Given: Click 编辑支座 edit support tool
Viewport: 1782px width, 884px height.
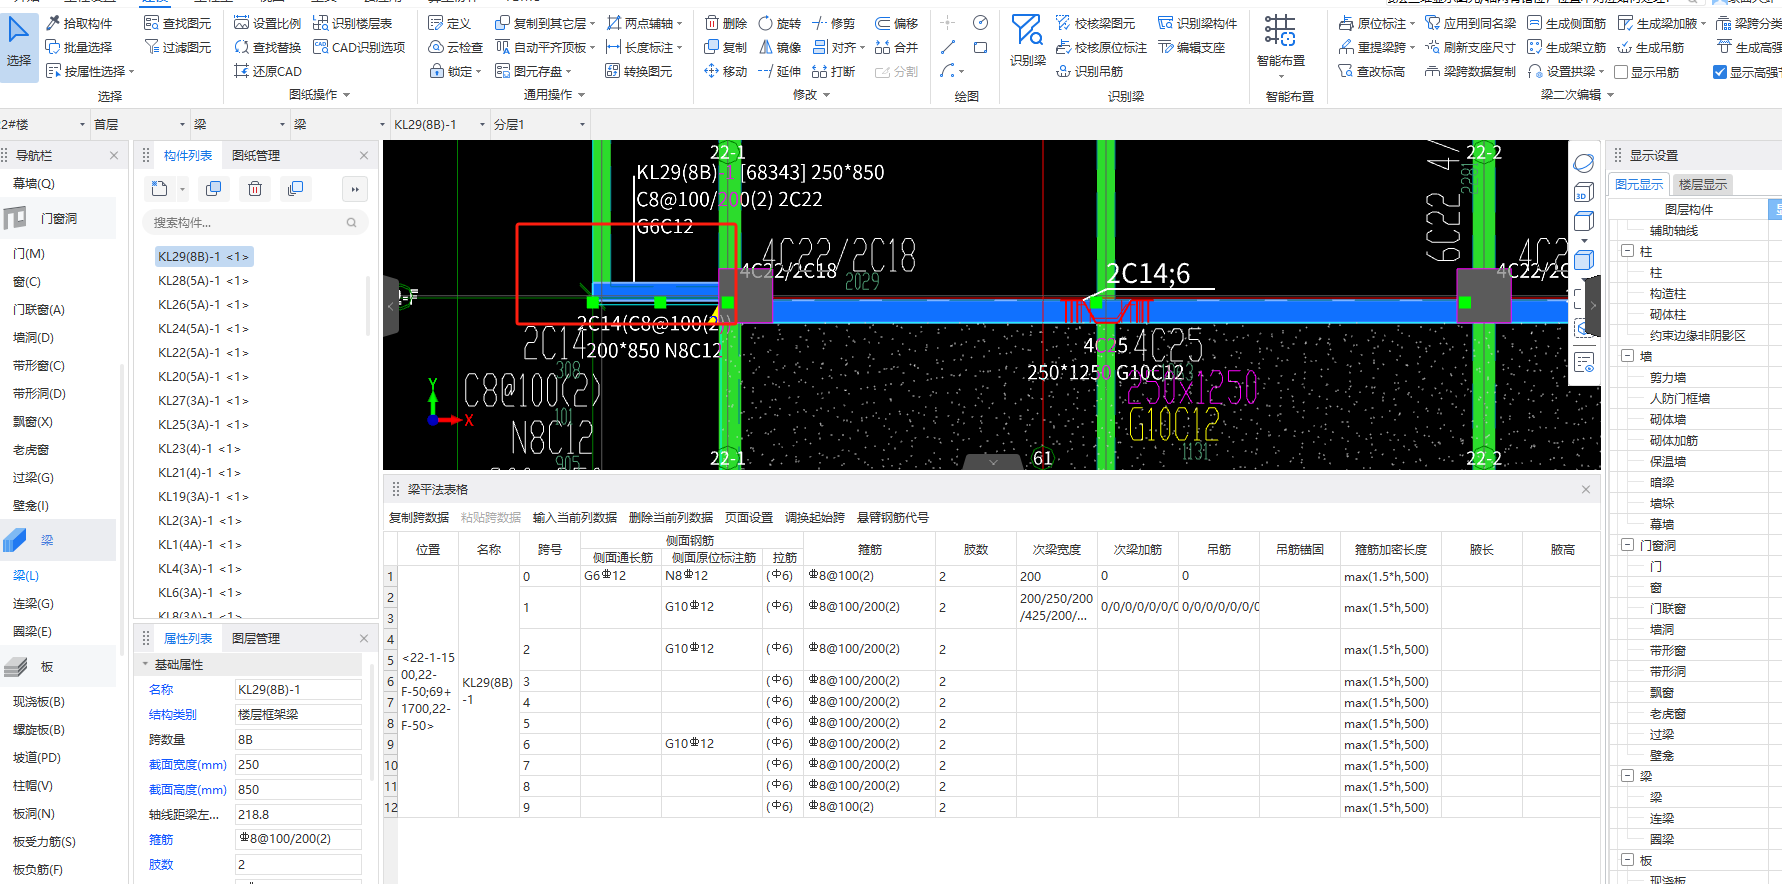Looking at the screenshot, I should click(1191, 47).
